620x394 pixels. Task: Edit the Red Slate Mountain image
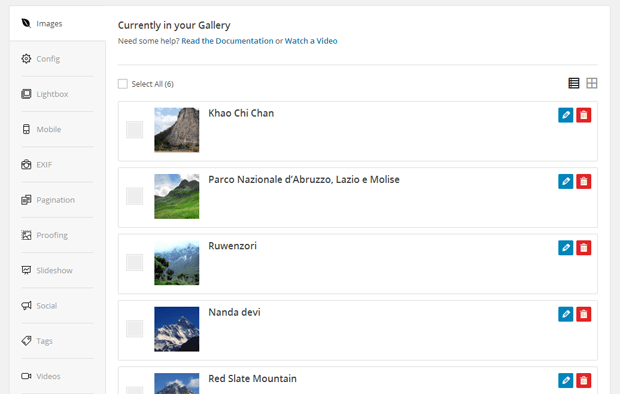click(x=565, y=381)
